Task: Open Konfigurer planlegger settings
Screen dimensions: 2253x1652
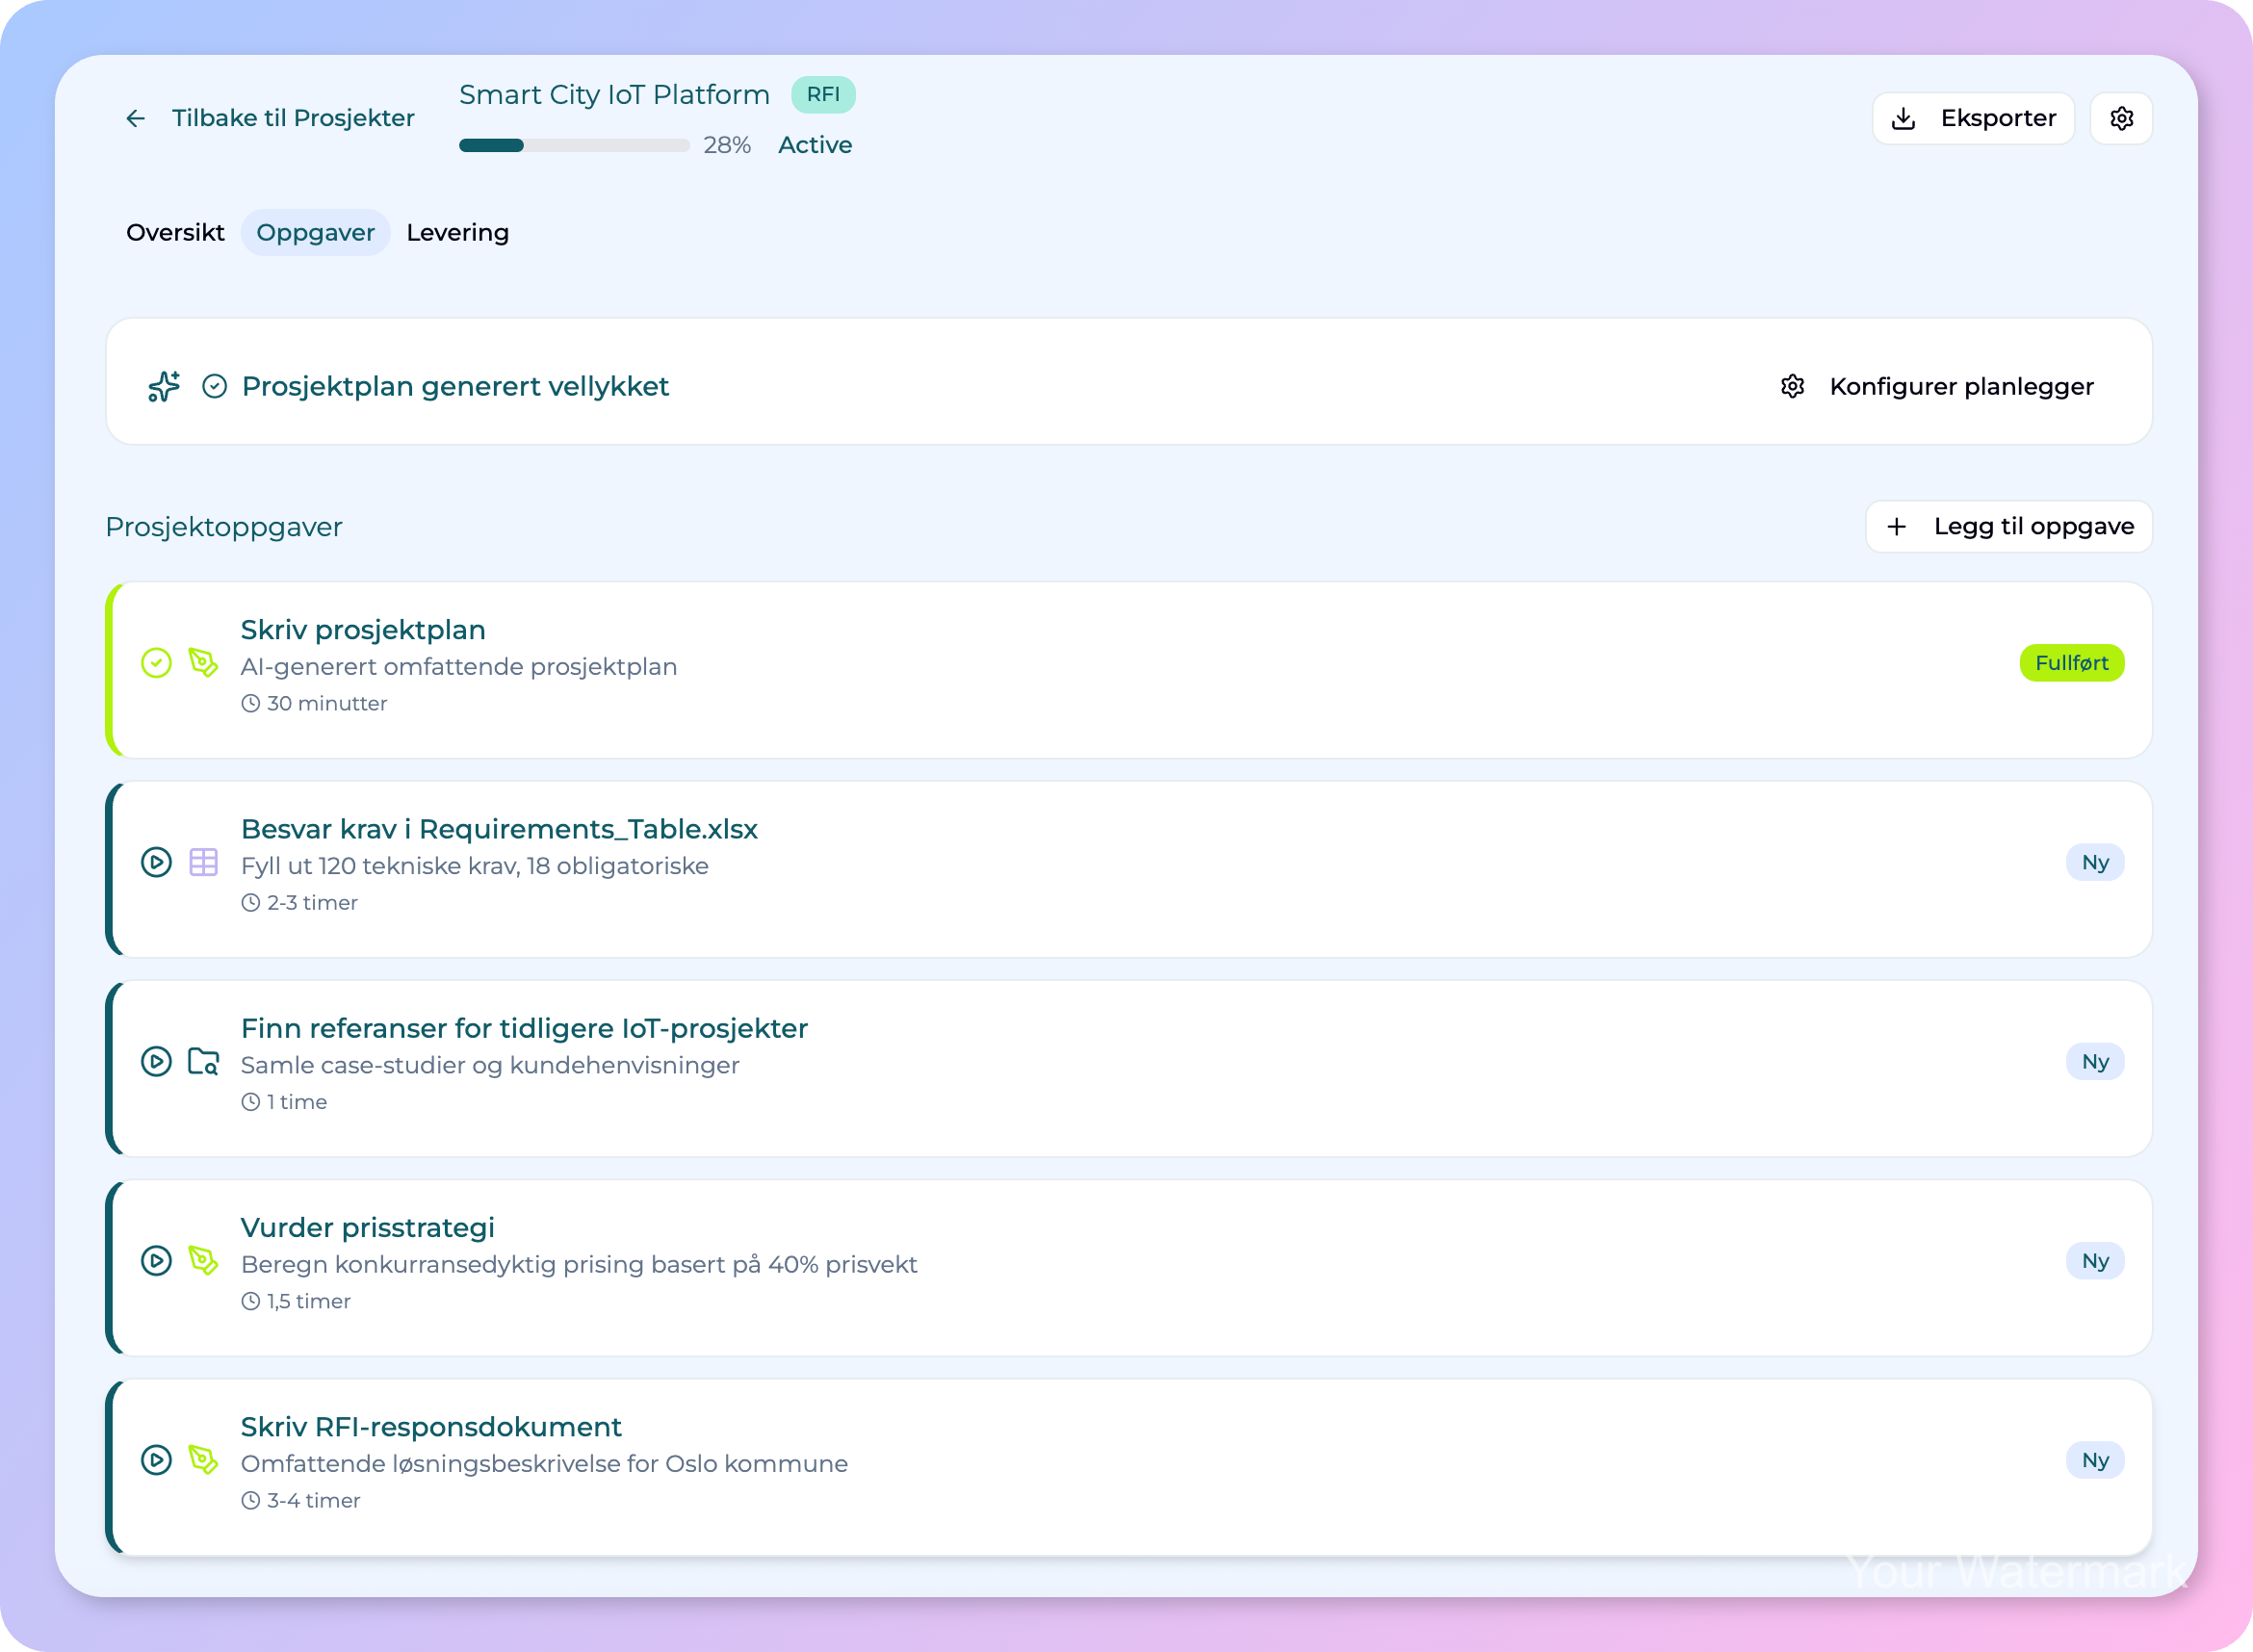Action: point(1937,386)
